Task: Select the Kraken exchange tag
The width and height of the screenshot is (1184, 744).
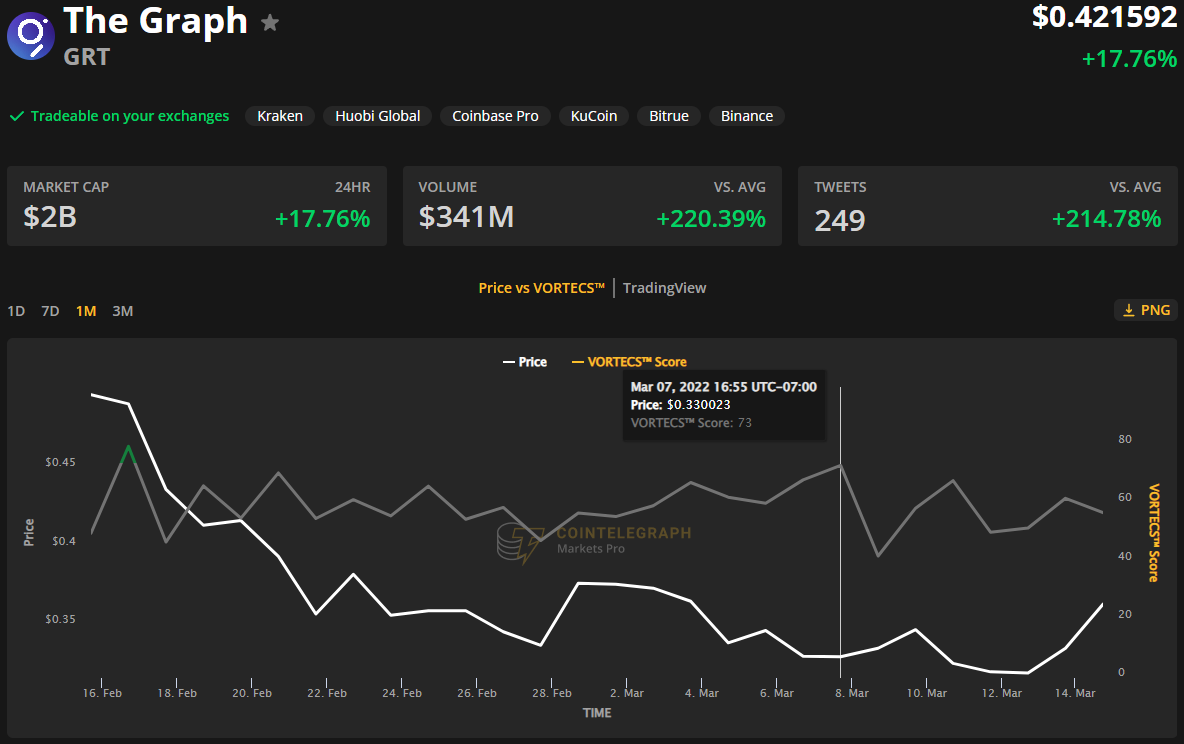Action: click(280, 116)
